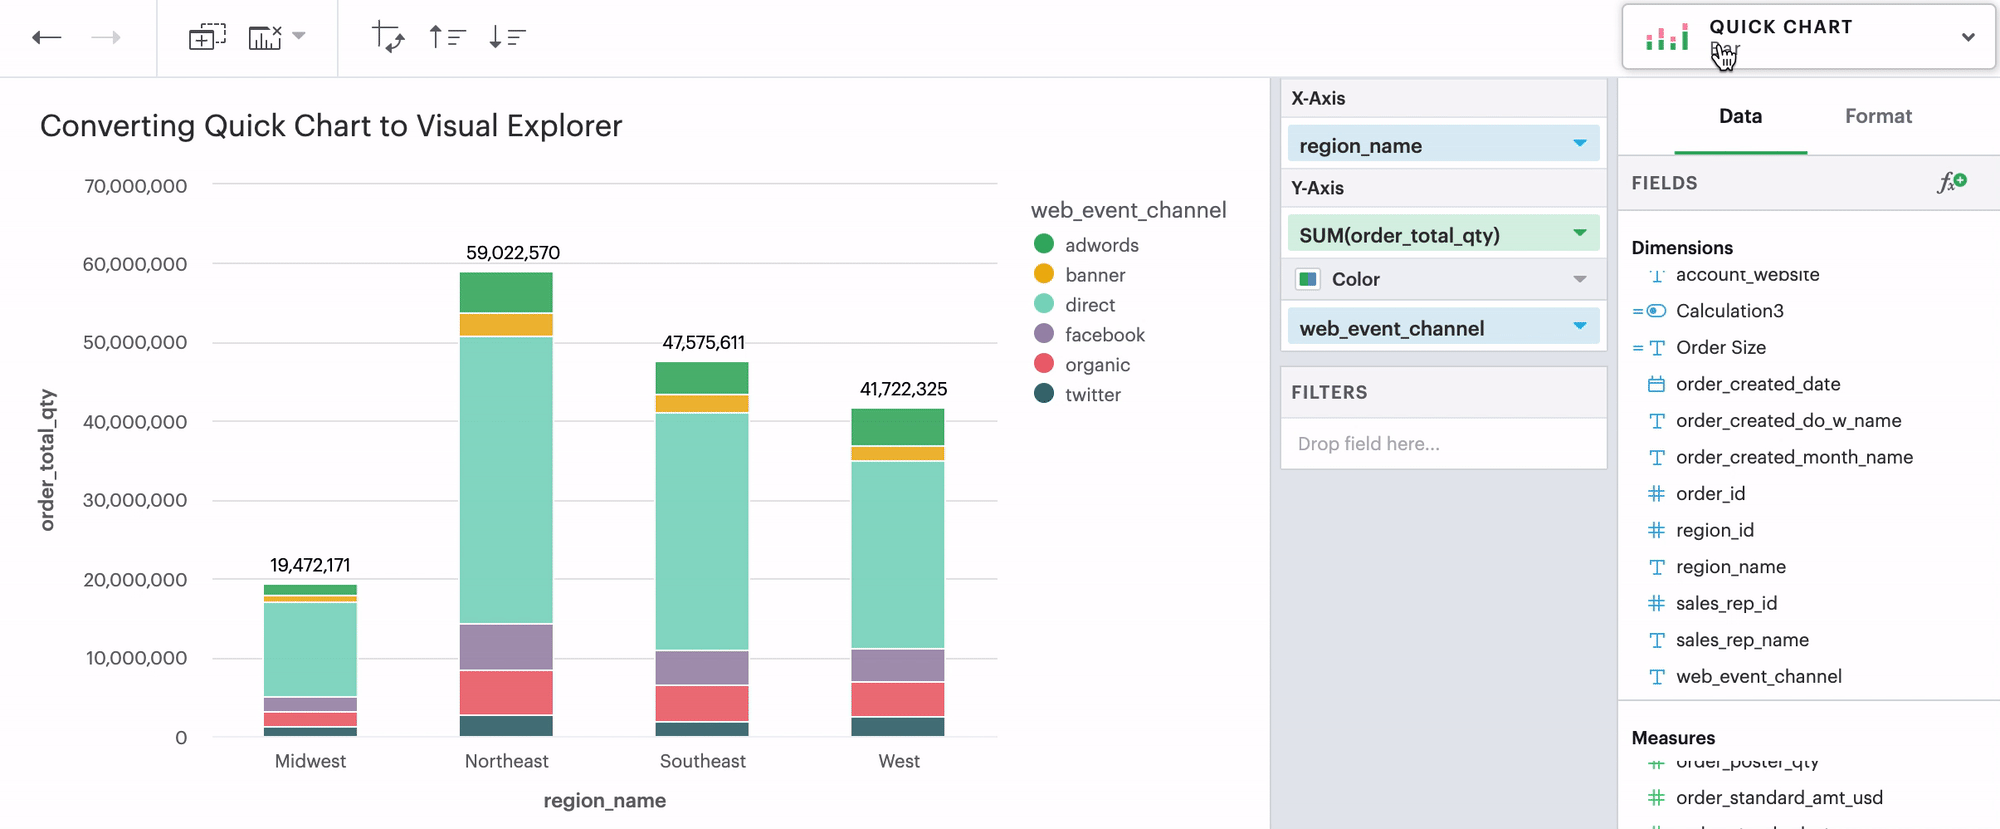Select the order_created_date field
2000x829 pixels.
pyautogui.click(x=1757, y=384)
